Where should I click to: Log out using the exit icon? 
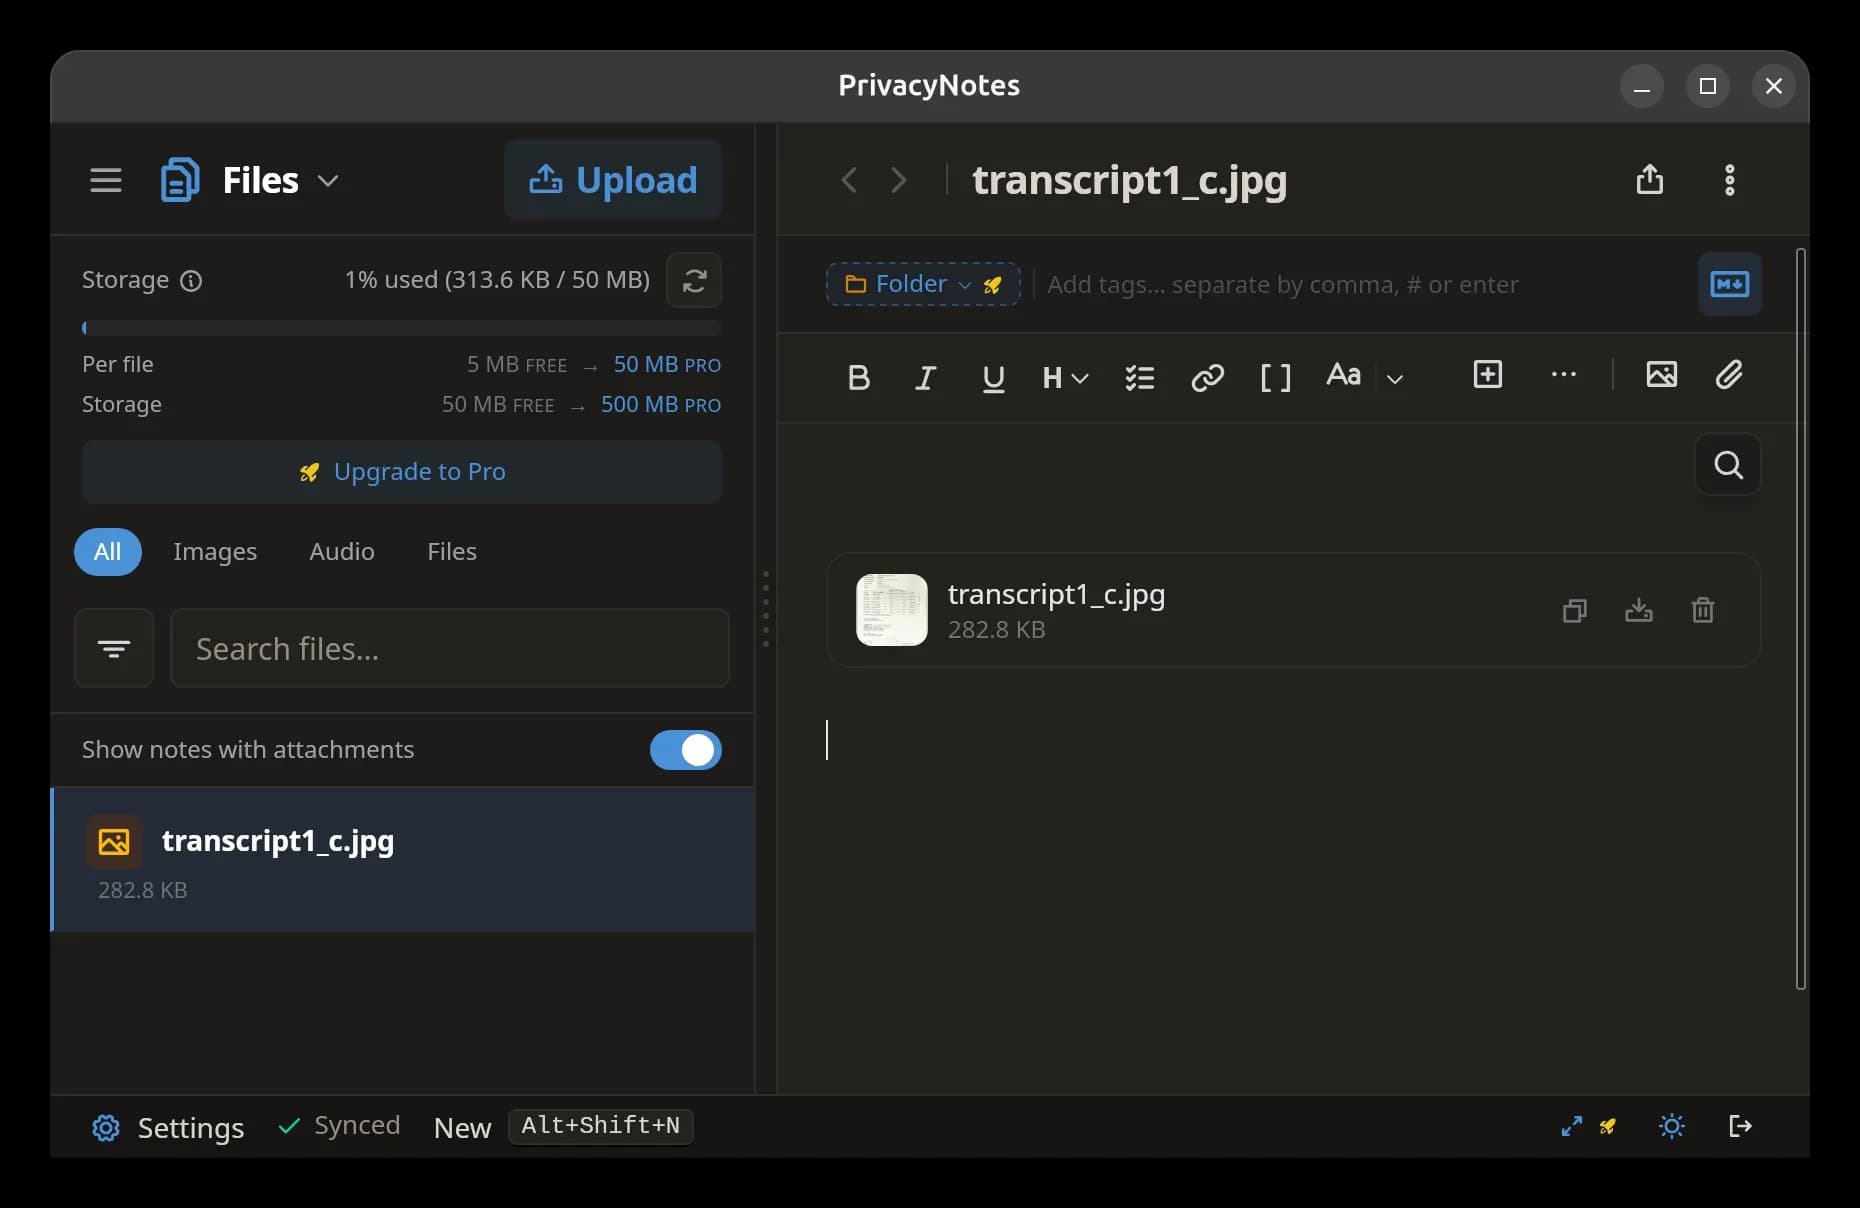click(x=1740, y=1126)
